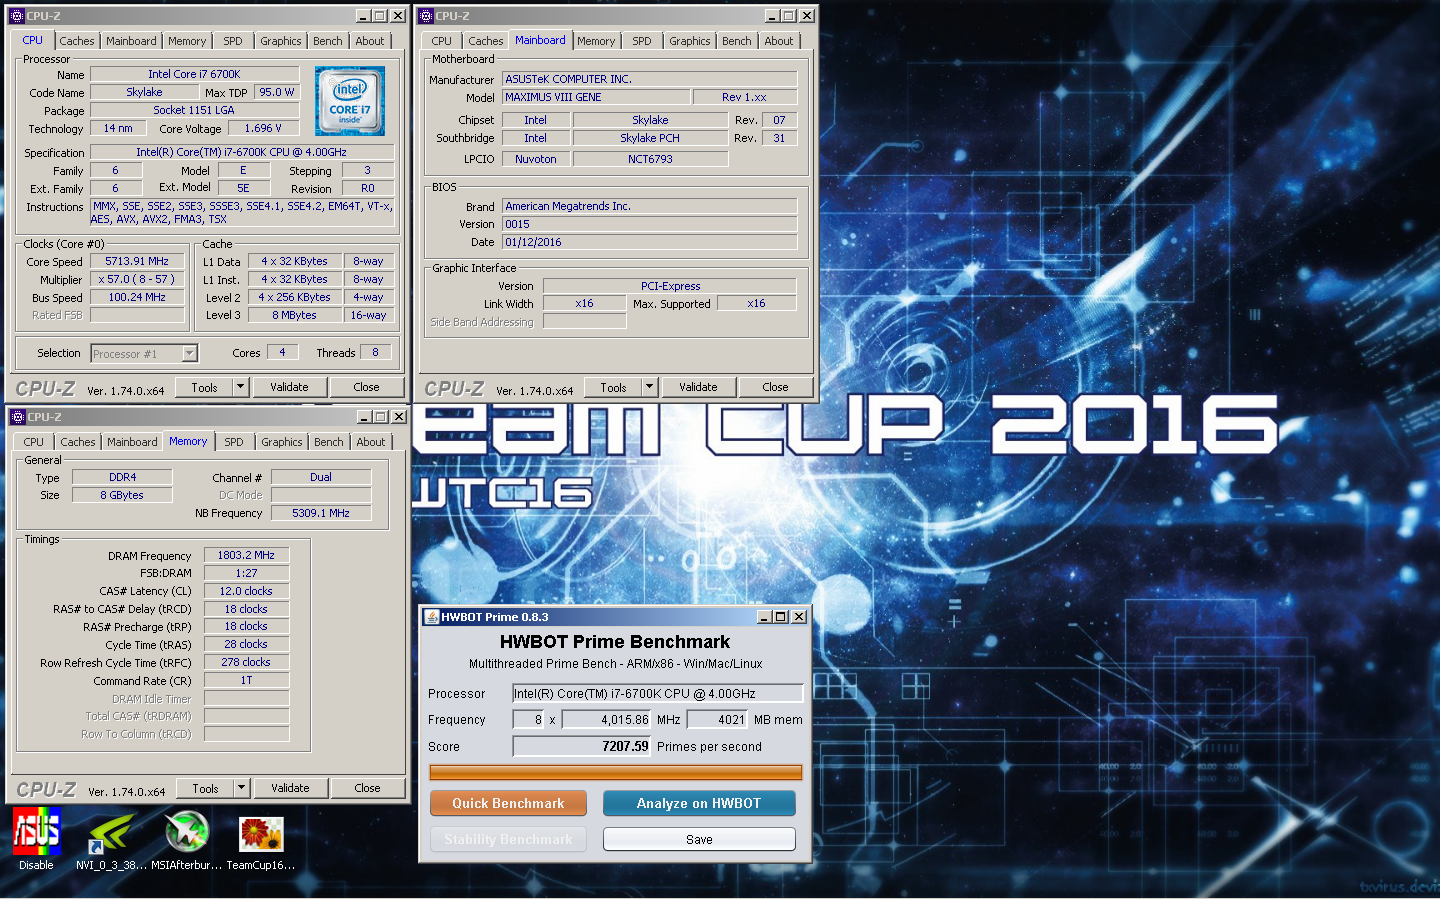Click the Intel Core i7 inside logo
The image size is (1440, 900).
[x=350, y=101]
